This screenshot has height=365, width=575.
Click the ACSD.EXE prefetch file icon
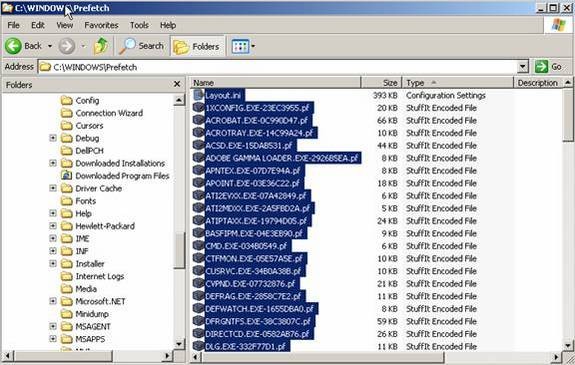coord(198,145)
